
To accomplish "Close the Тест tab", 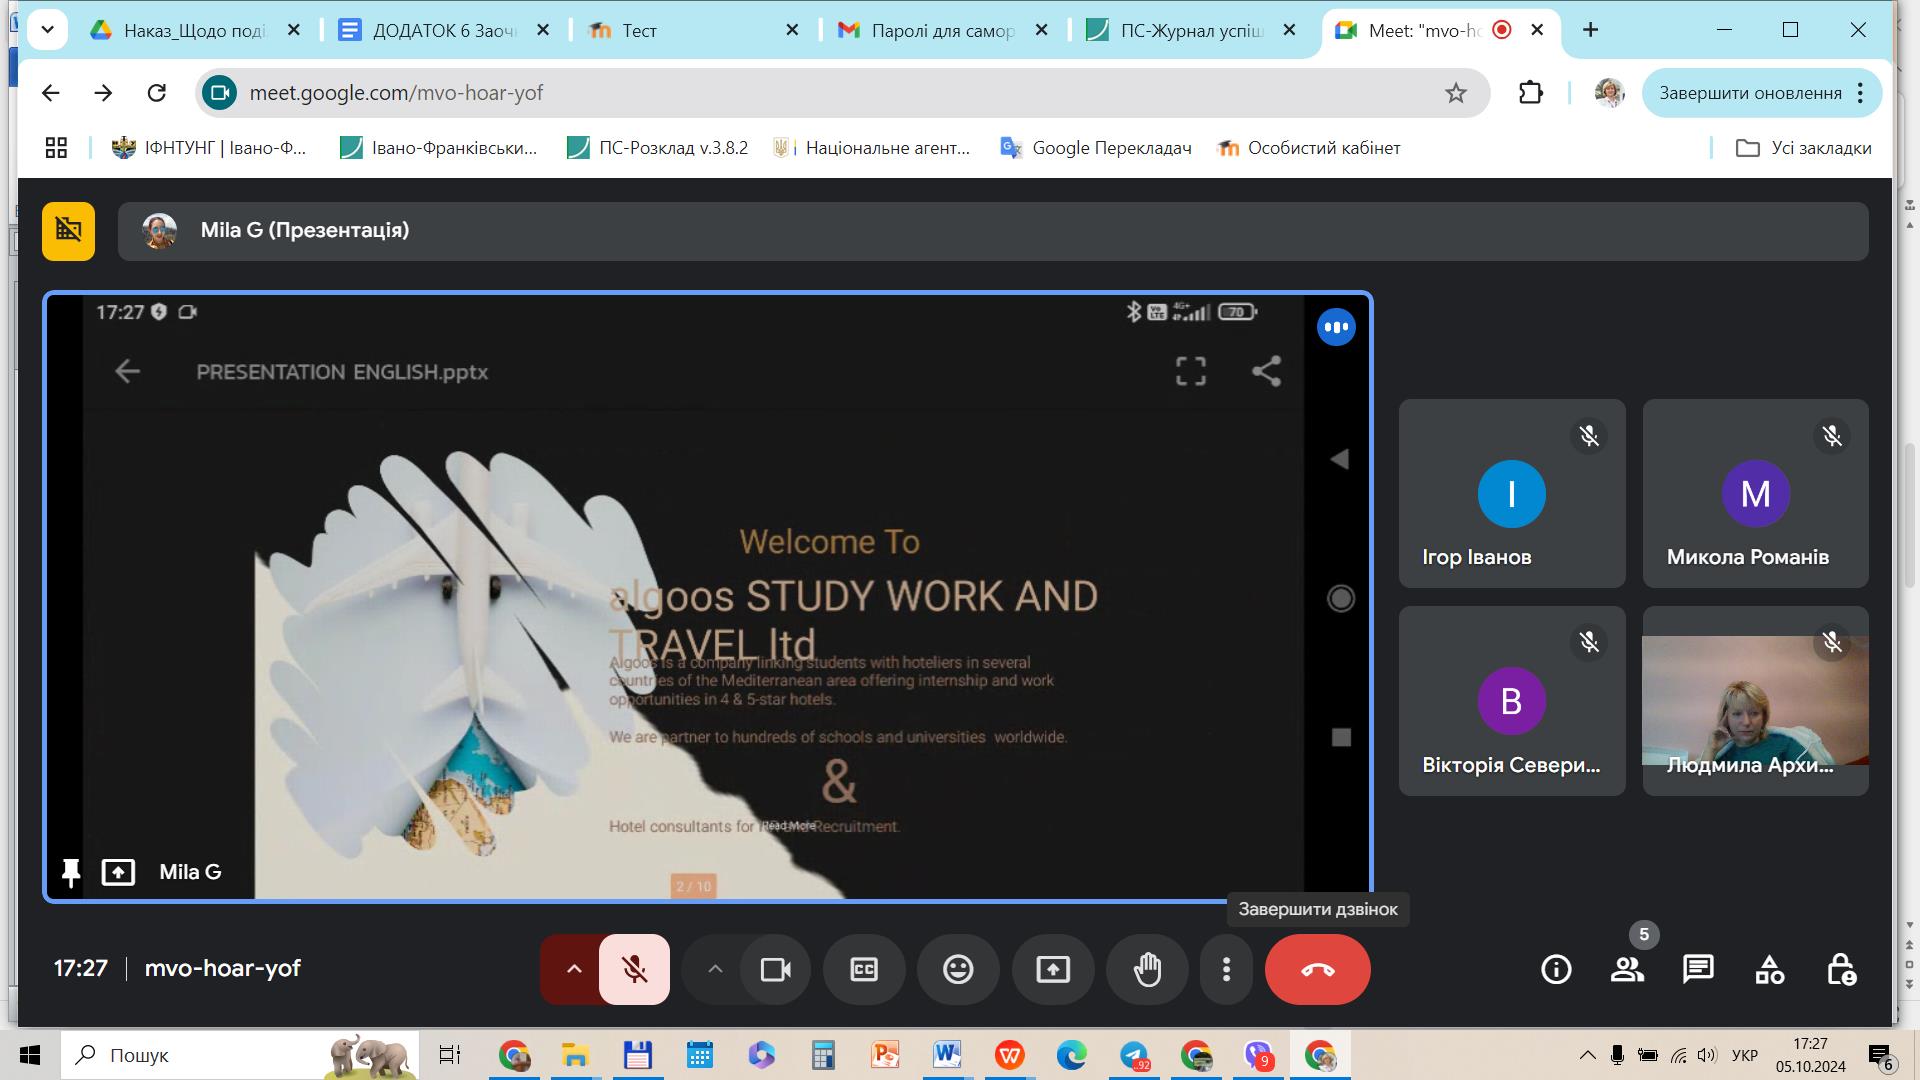I will [792, 30].
